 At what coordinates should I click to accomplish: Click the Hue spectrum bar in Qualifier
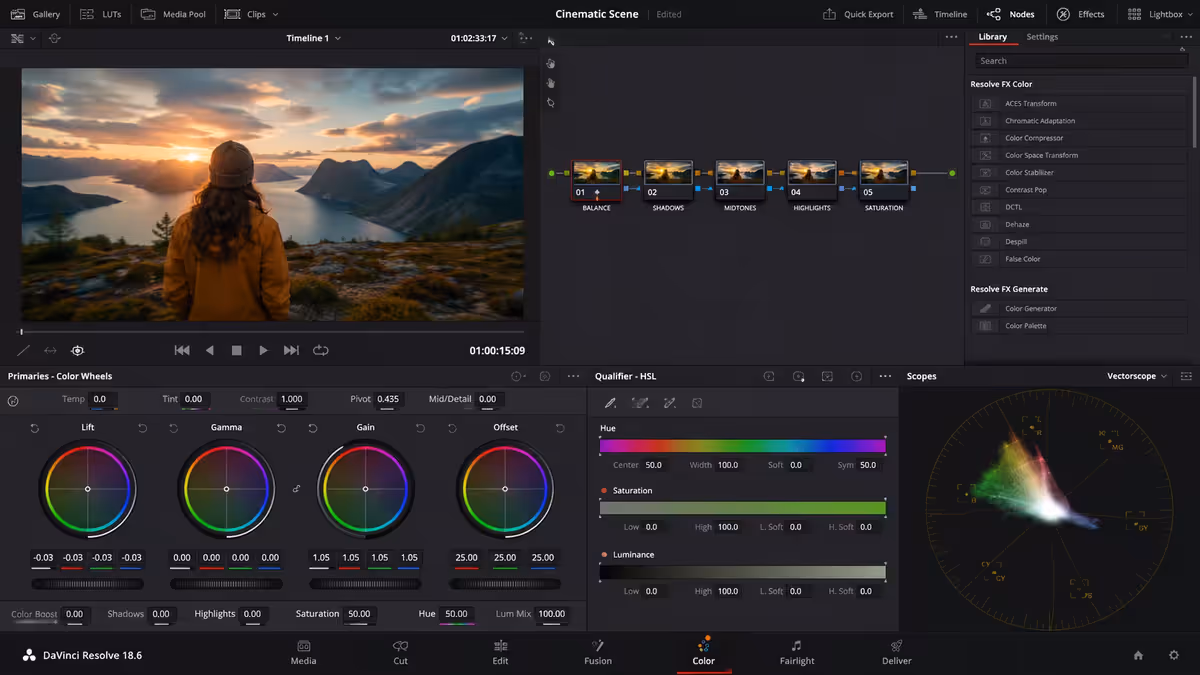coord(742,446)
